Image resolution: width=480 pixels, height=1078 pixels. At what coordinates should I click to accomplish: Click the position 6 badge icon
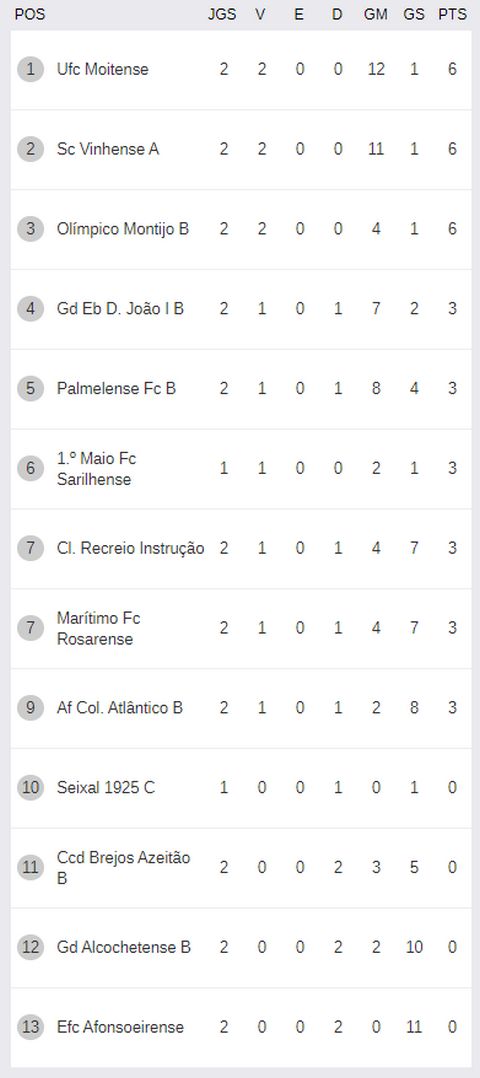30,468
